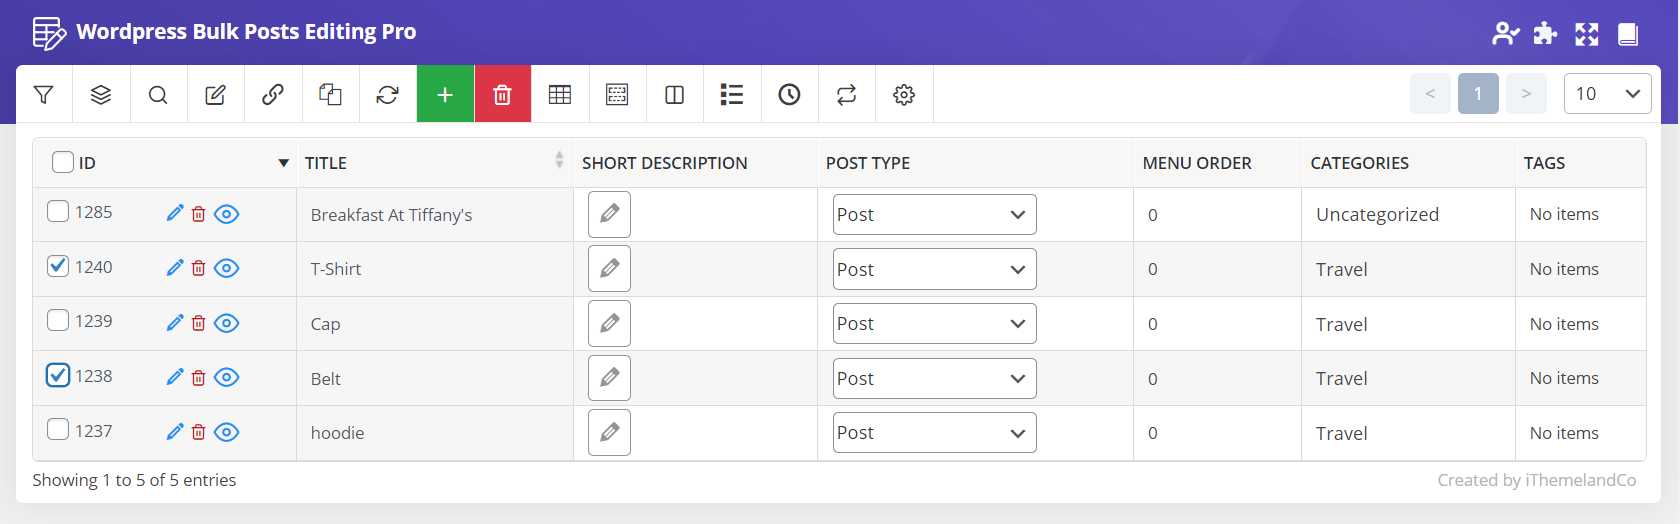1680x524 pixels.
Task: Sort by the TITLE column header
Action: click(326, 163)
